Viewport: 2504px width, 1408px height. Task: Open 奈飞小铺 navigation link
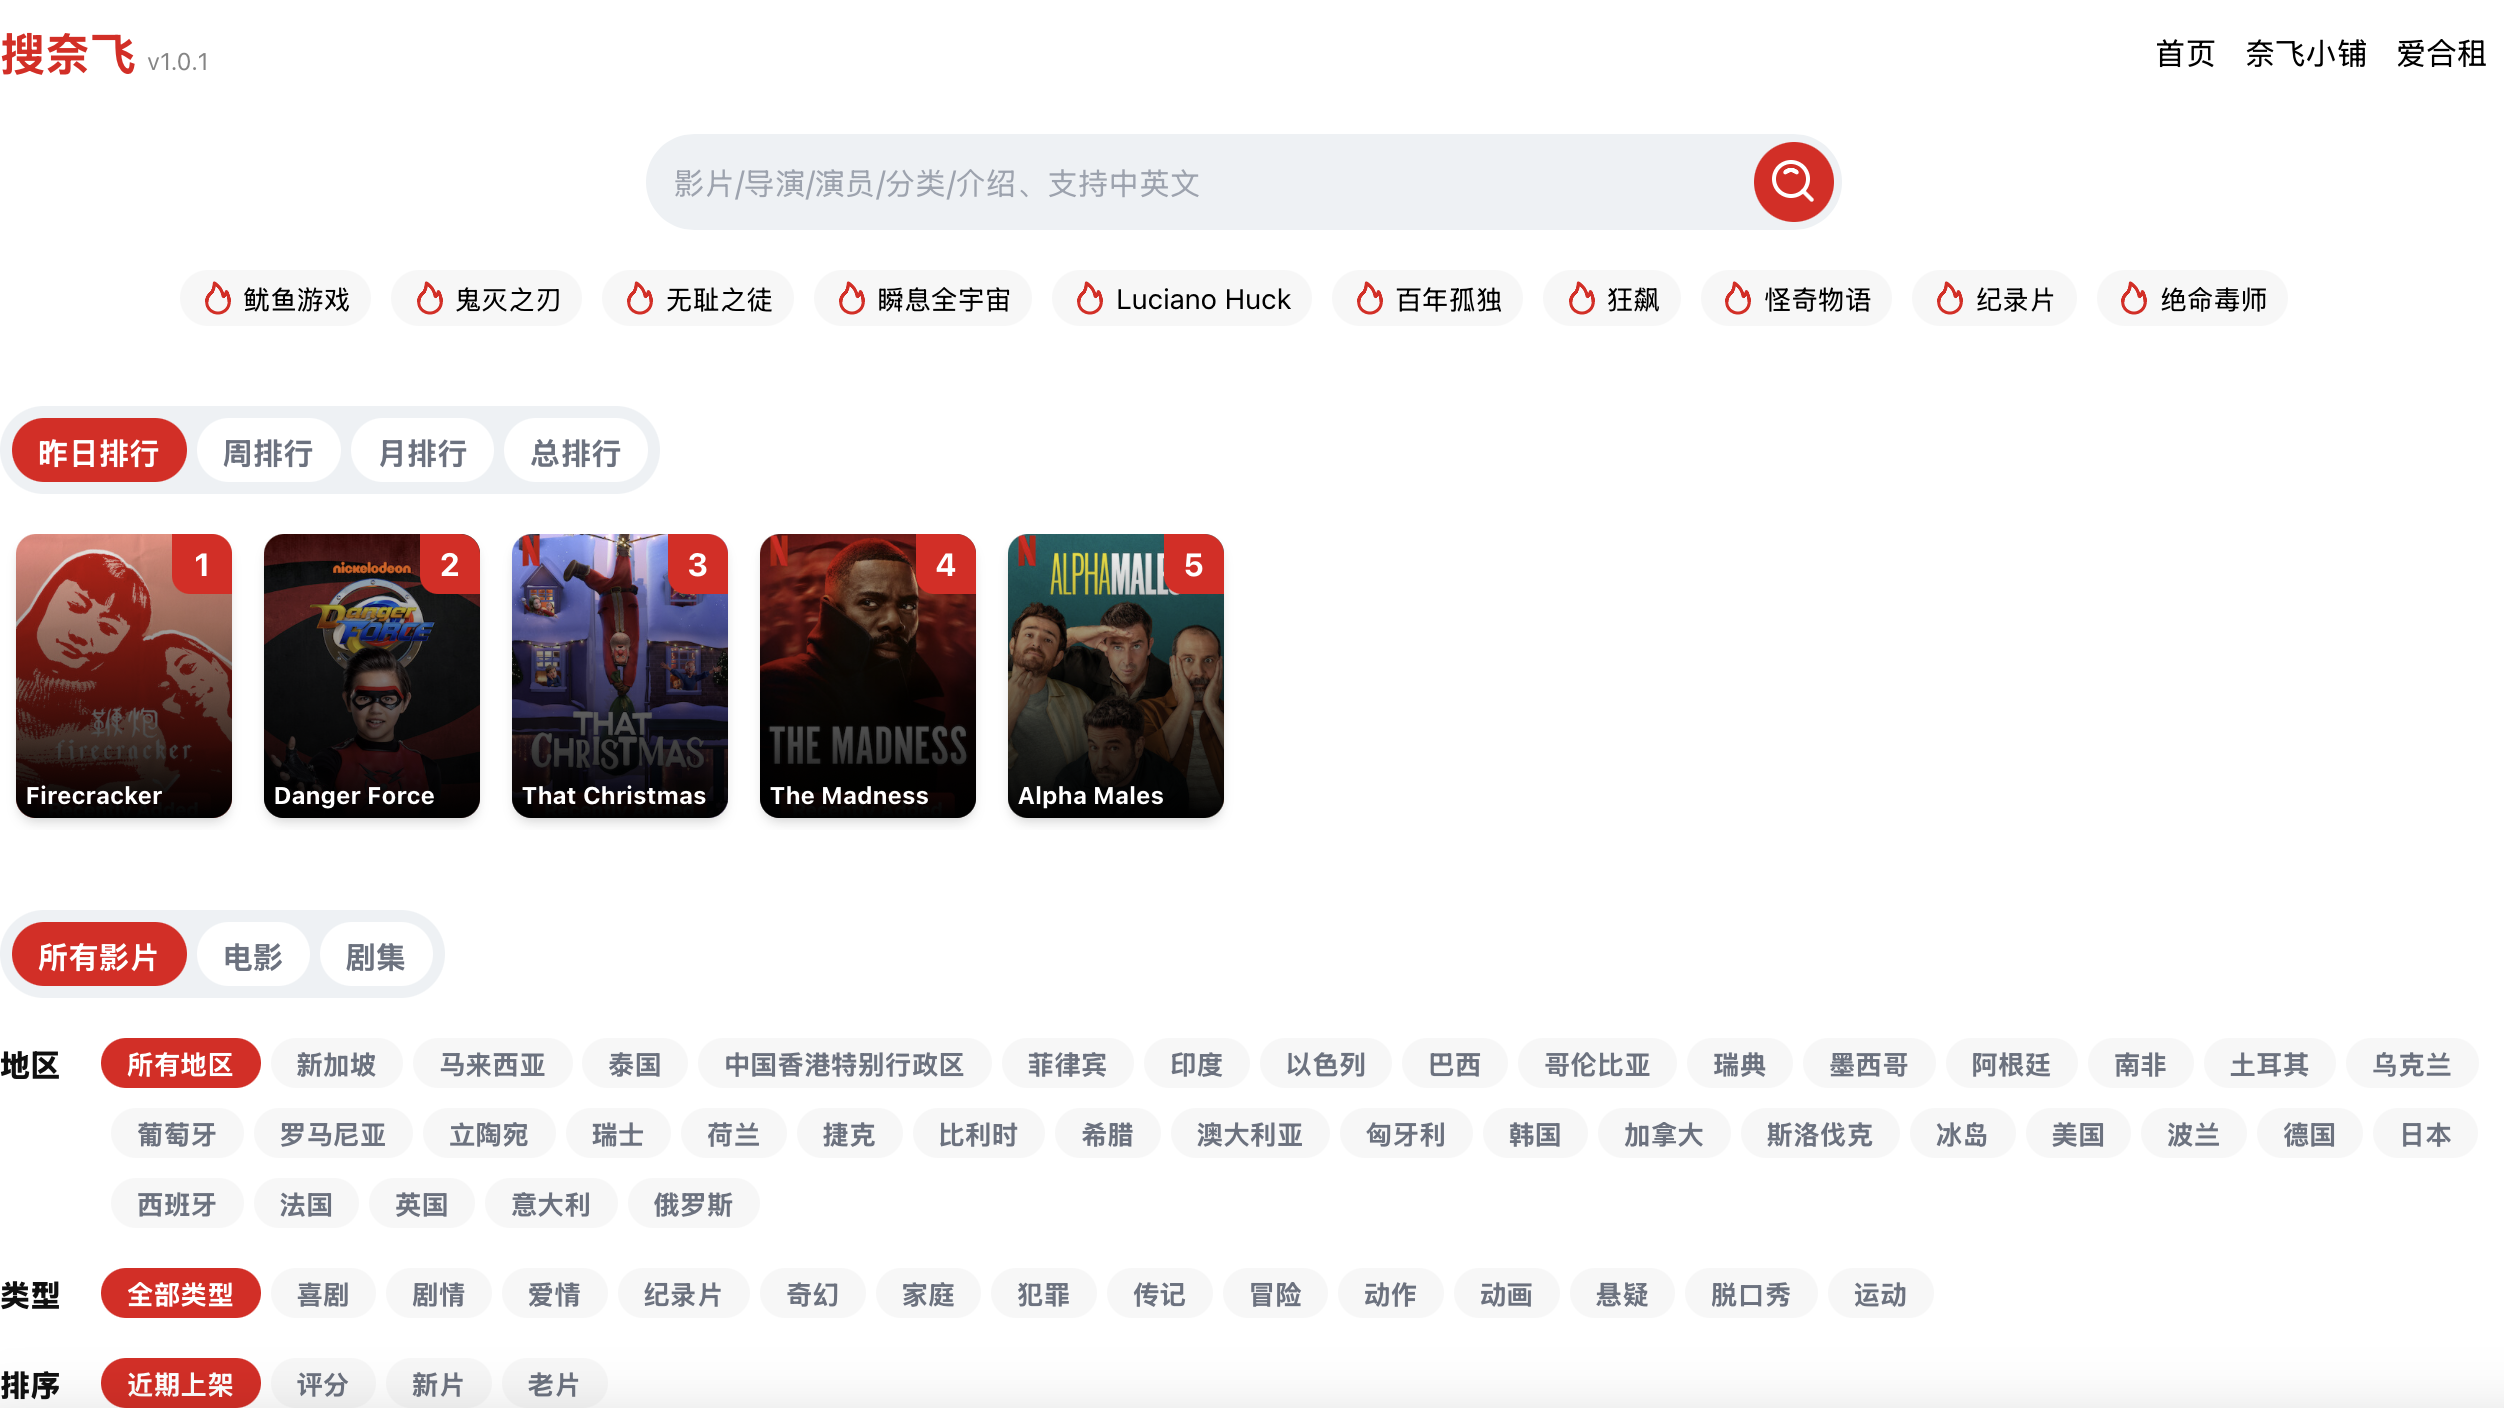click(2305, 54)
